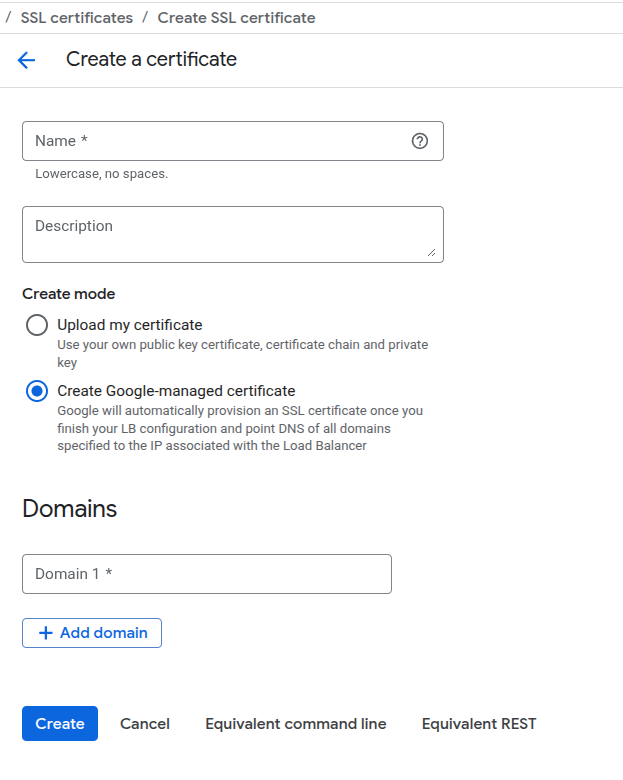The image size is (623, 780).
Task: Show Equivalent command line
Action: [296, 723]
